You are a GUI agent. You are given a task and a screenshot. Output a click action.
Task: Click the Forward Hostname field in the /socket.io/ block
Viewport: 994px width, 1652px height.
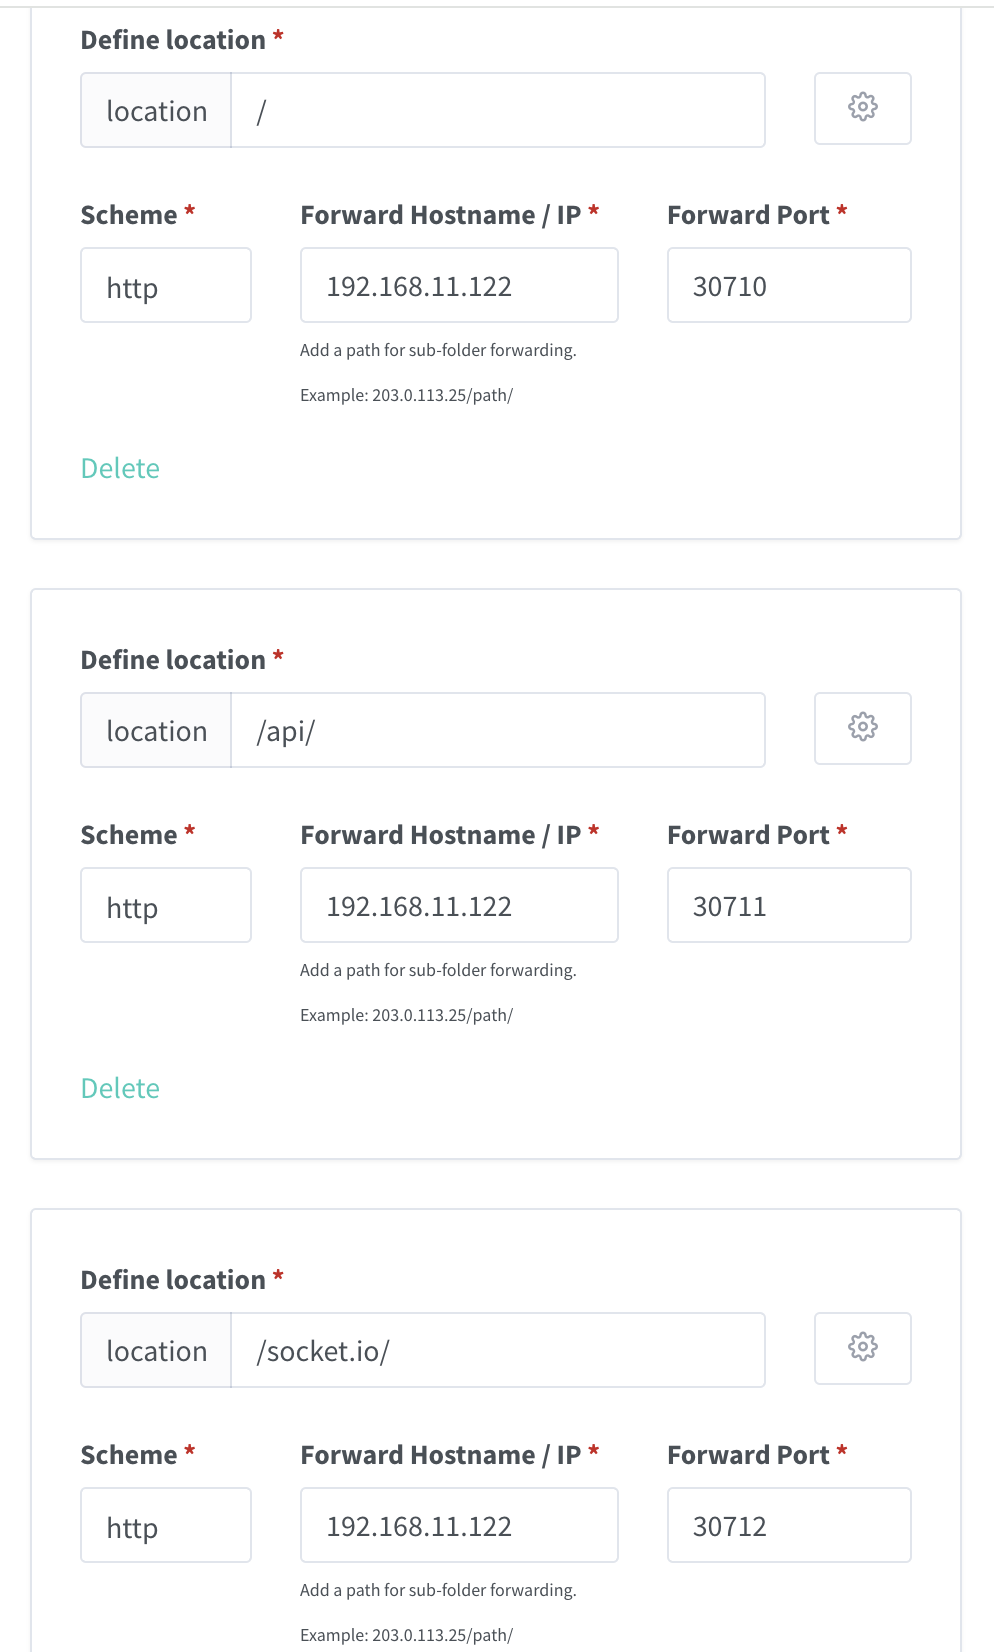[459, 1525]
